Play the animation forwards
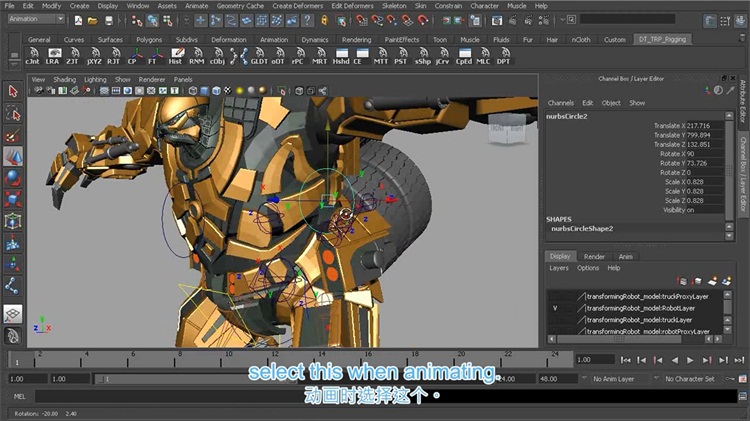 click(690, 360)
